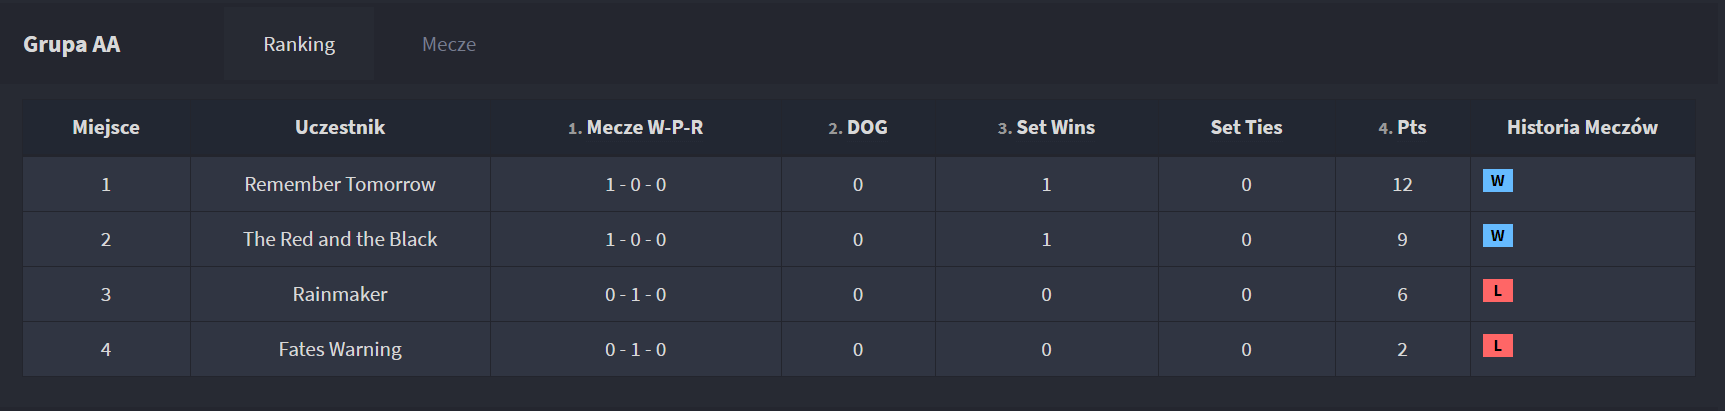Click the Mecze W-P-R column header
The height and width of the screenshot is (411, 1725).
pyautogui.click(x=635, y=127)
